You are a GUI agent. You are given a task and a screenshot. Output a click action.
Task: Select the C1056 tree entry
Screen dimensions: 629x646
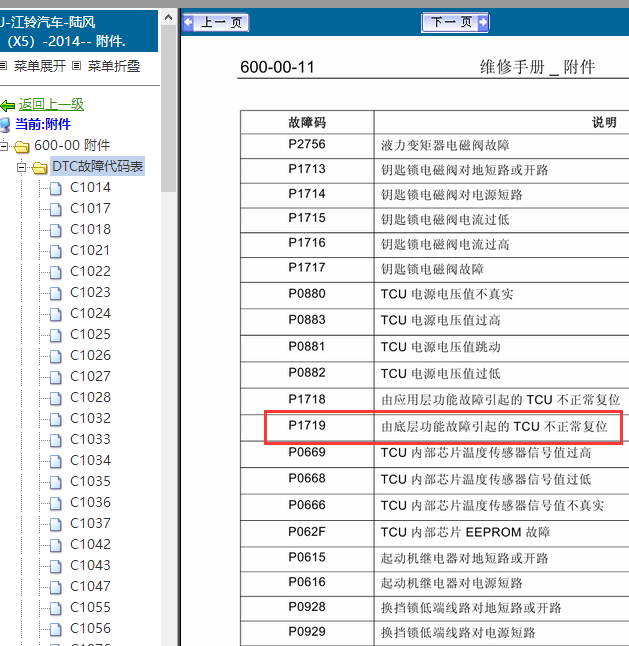90,628
